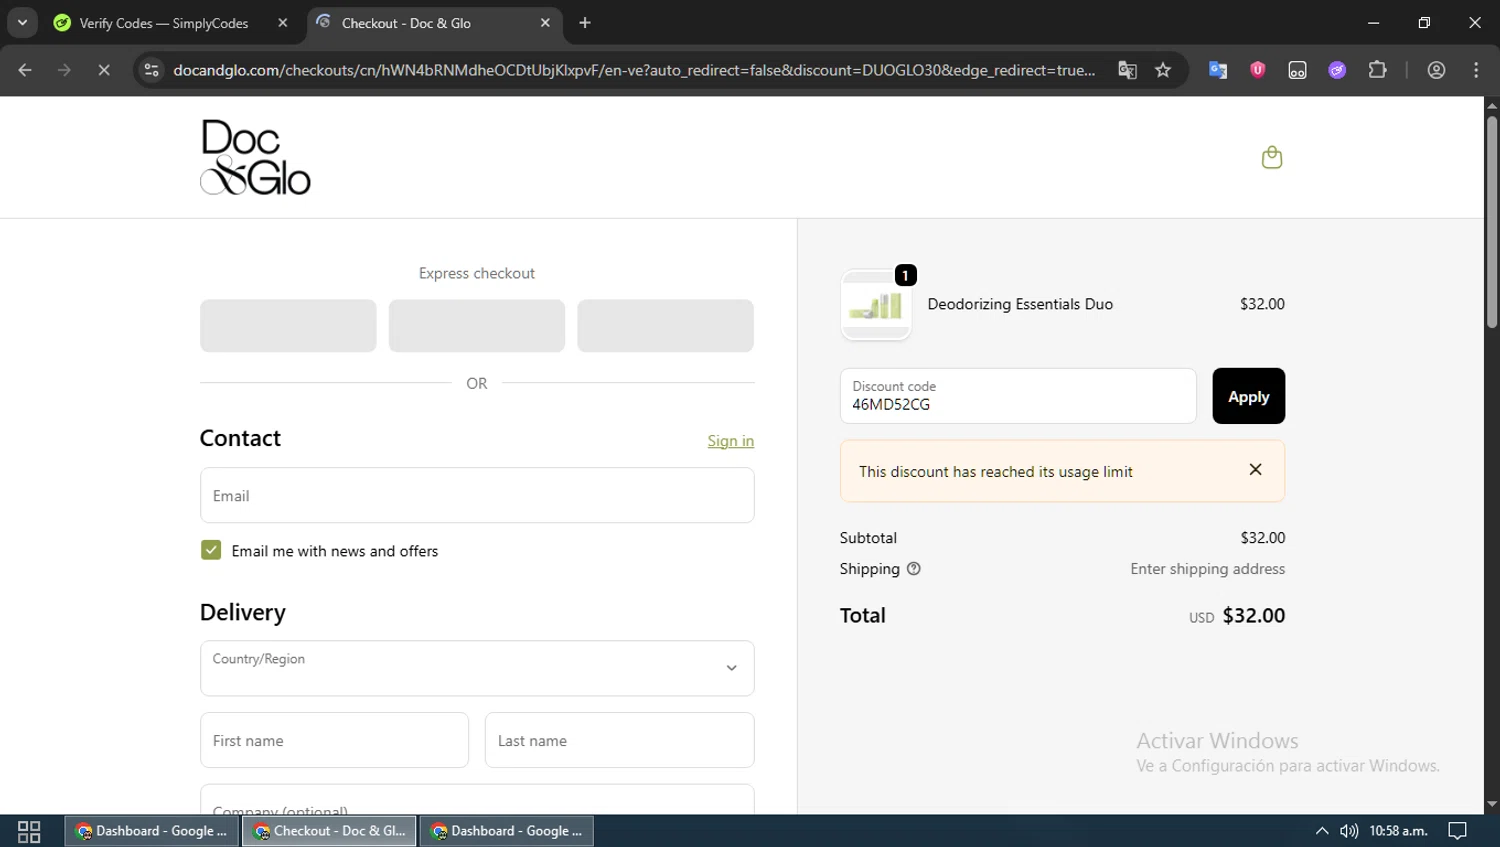Switch to last Dashboard - Google taskbar window
The height and width of the screenshot is (847, 1500).
(x=507, y=831)
